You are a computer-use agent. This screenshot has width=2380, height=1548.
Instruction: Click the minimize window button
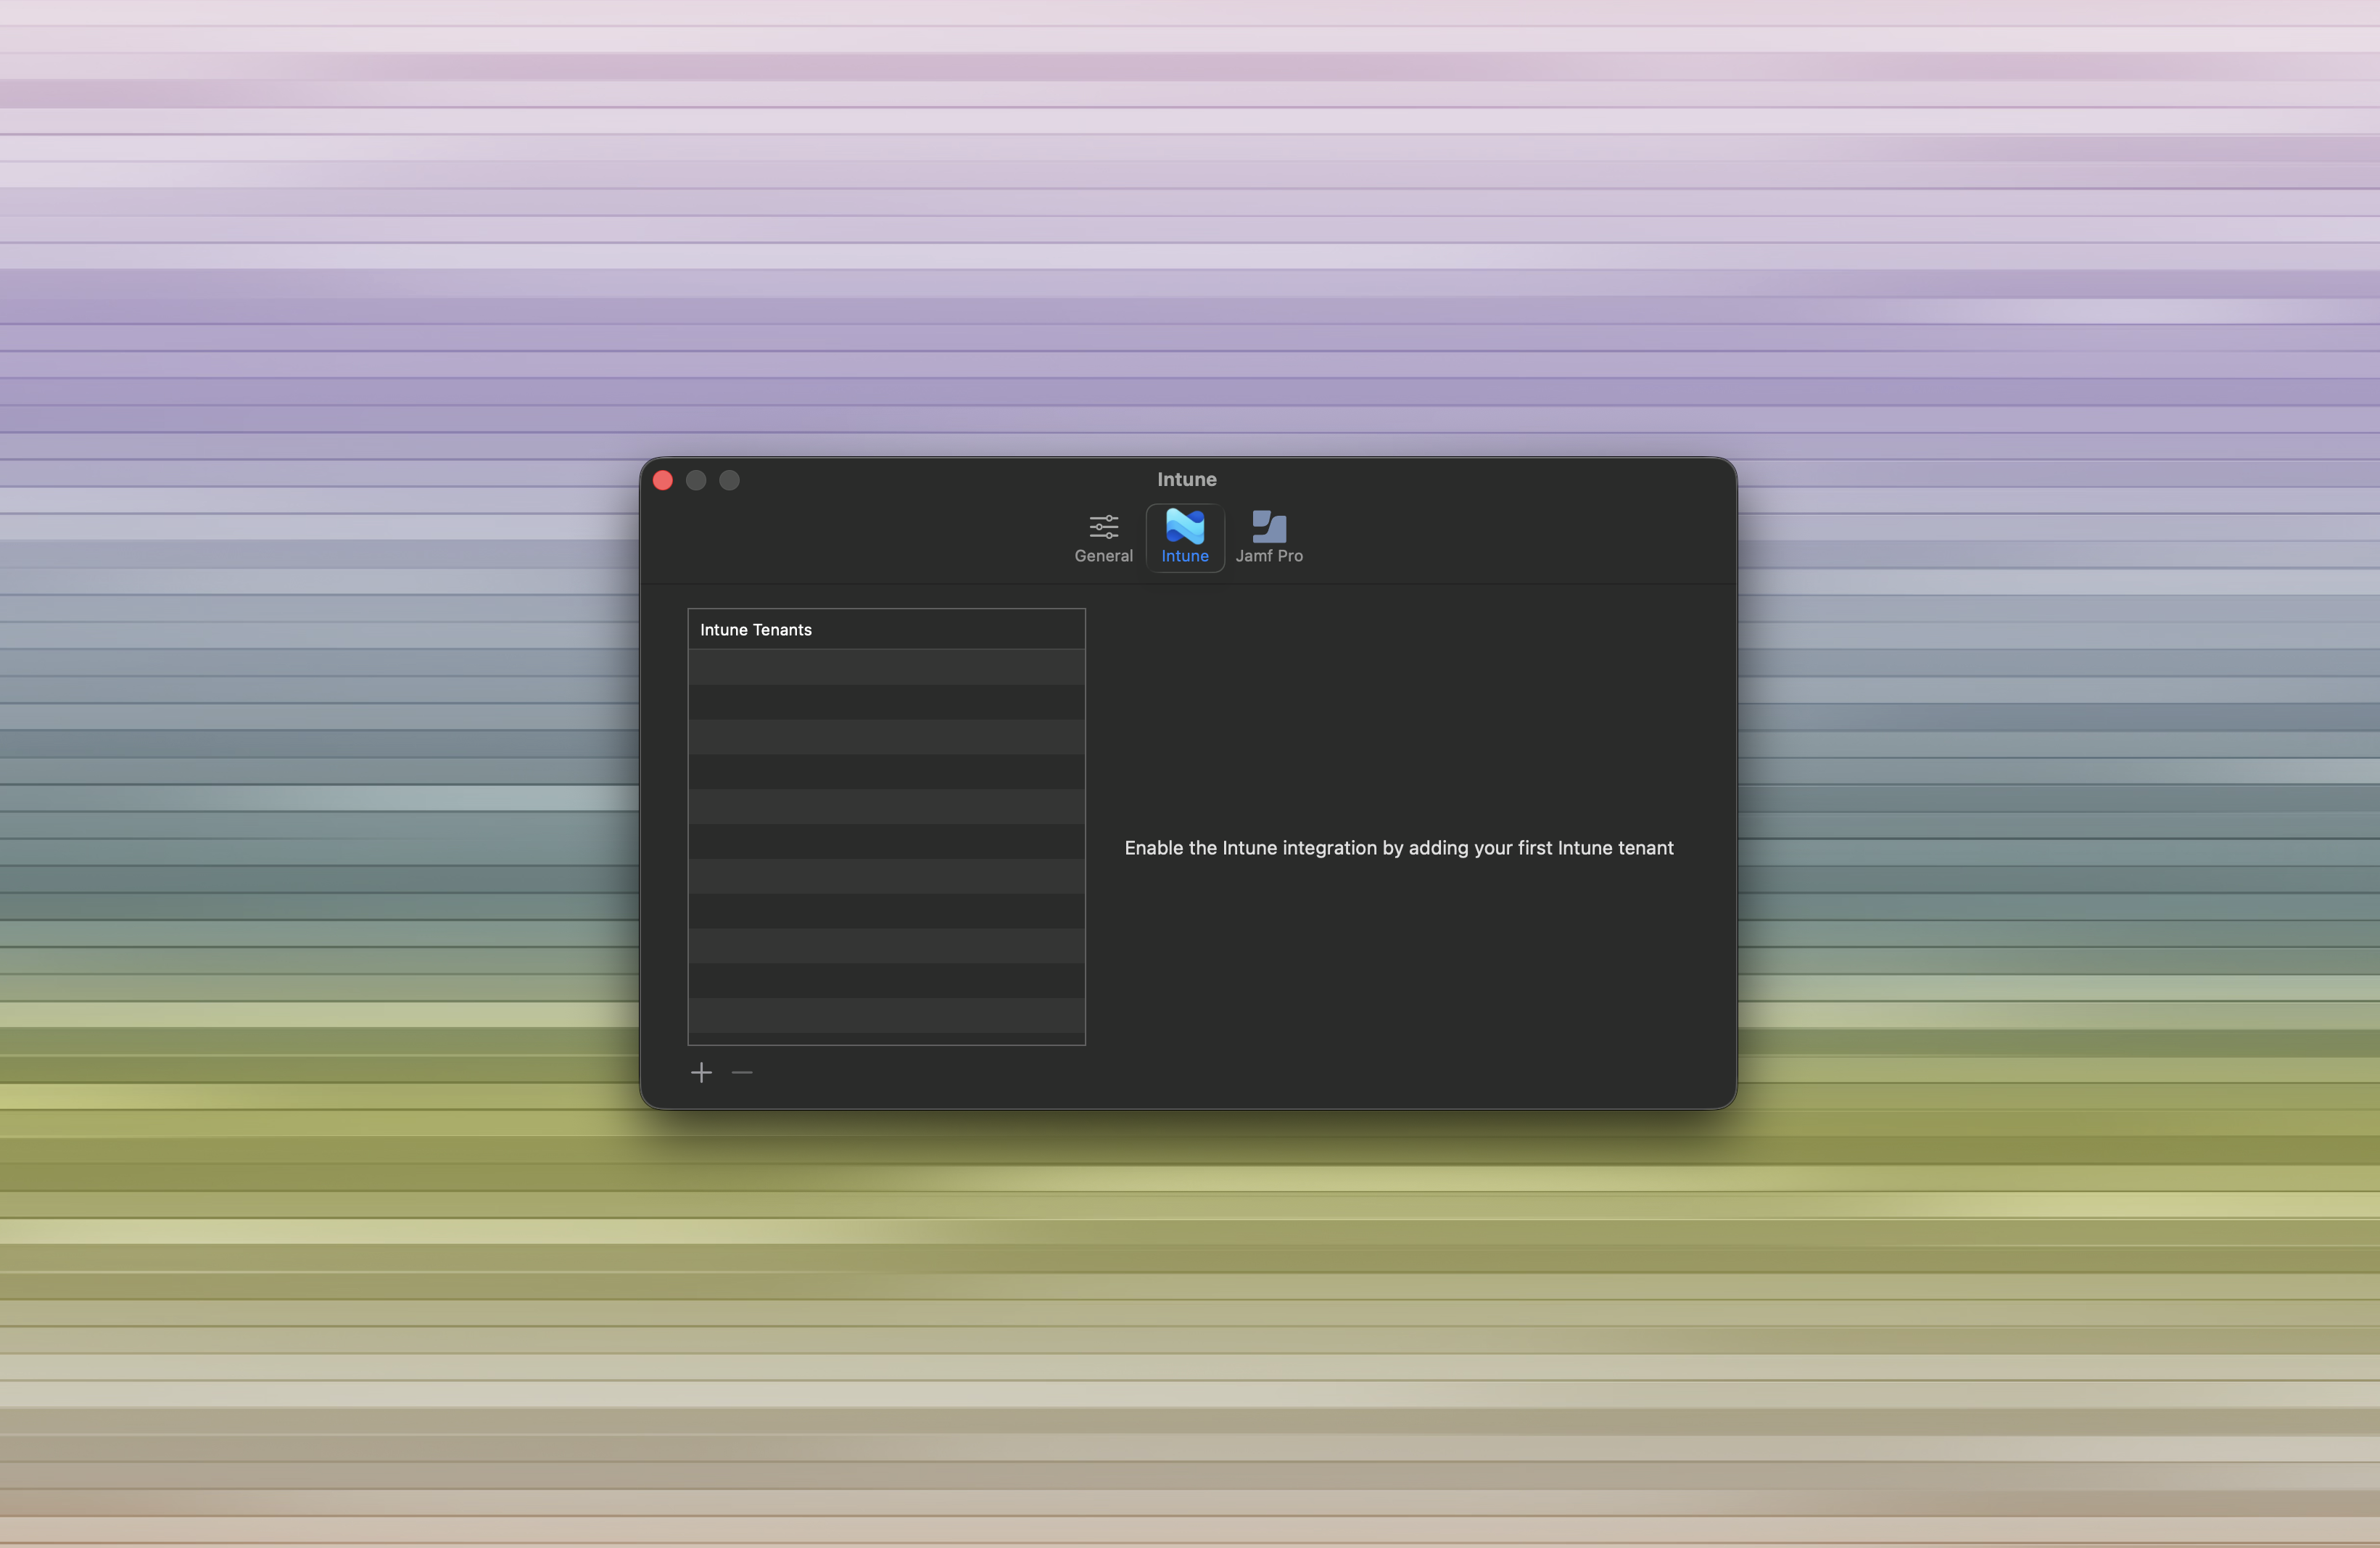[x=696, y=480]
